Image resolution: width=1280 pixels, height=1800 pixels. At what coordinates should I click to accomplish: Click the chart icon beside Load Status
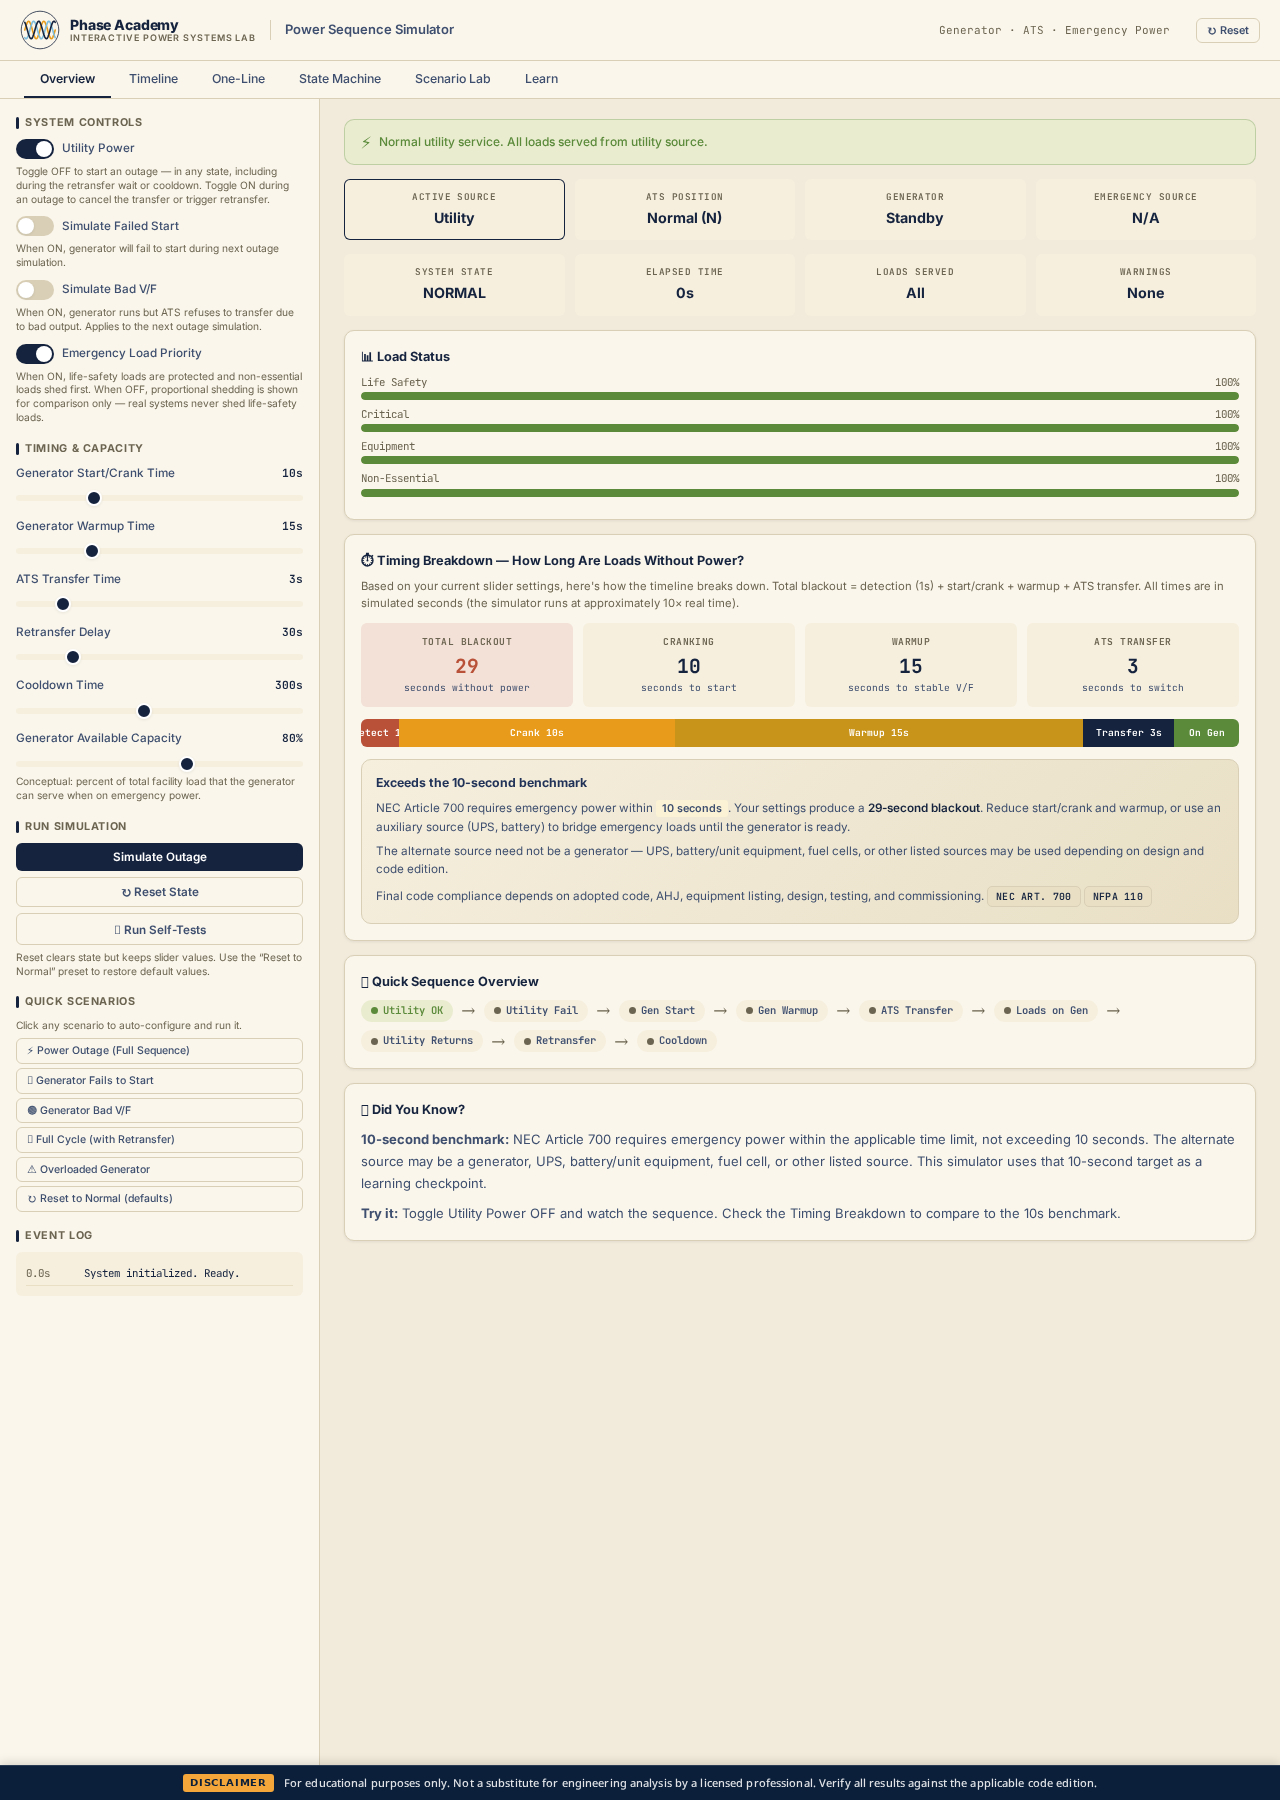pyautogui.click(x=367, y=357)
